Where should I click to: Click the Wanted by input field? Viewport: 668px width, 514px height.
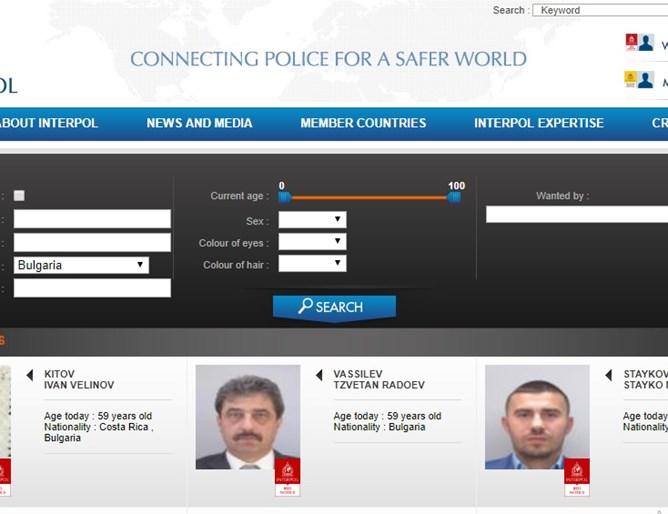577,214
